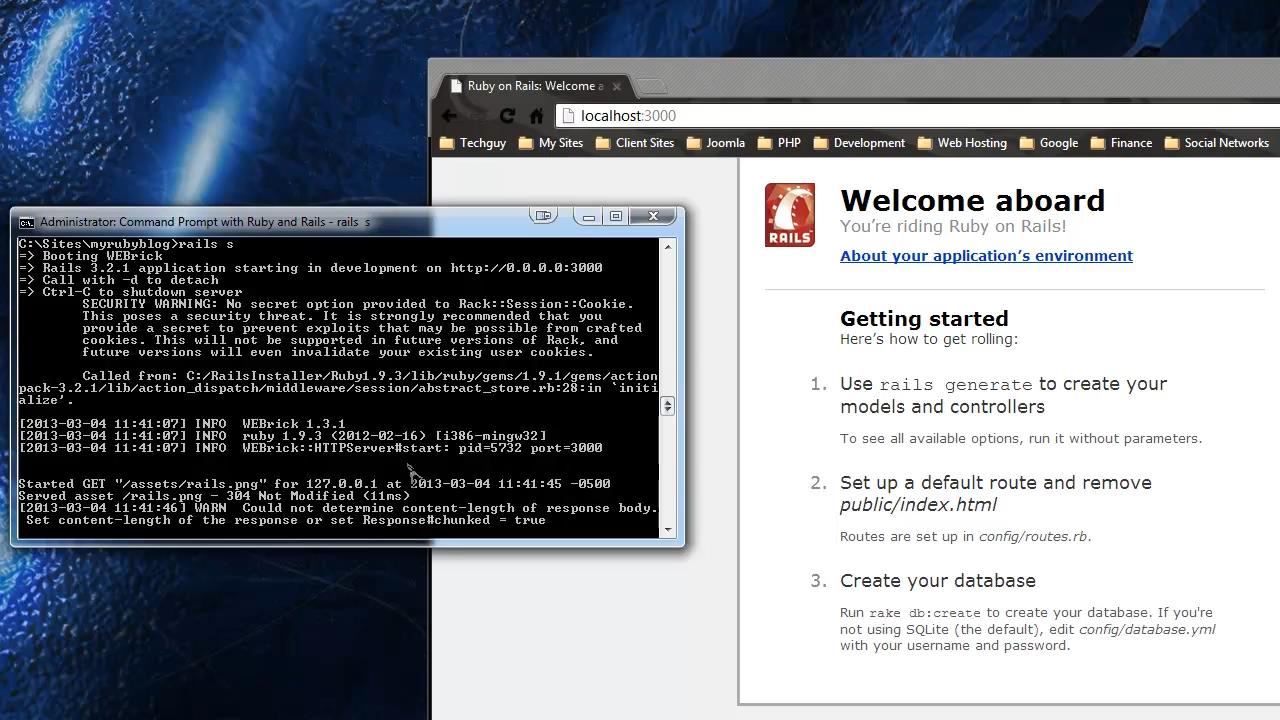Click 'Set up a default route' step heading

click(x=996, y=493)
